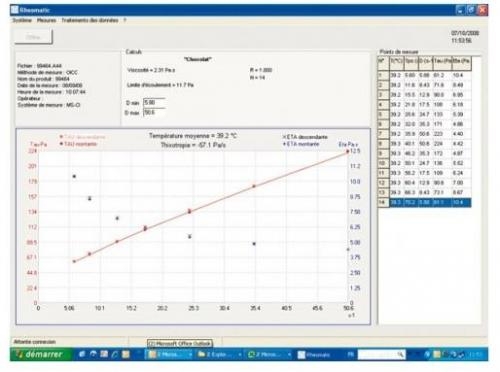This screenshot has height=372, width=500.
Task: Select row 8 header in Points de mesure
Action: (x=383, y=144)
